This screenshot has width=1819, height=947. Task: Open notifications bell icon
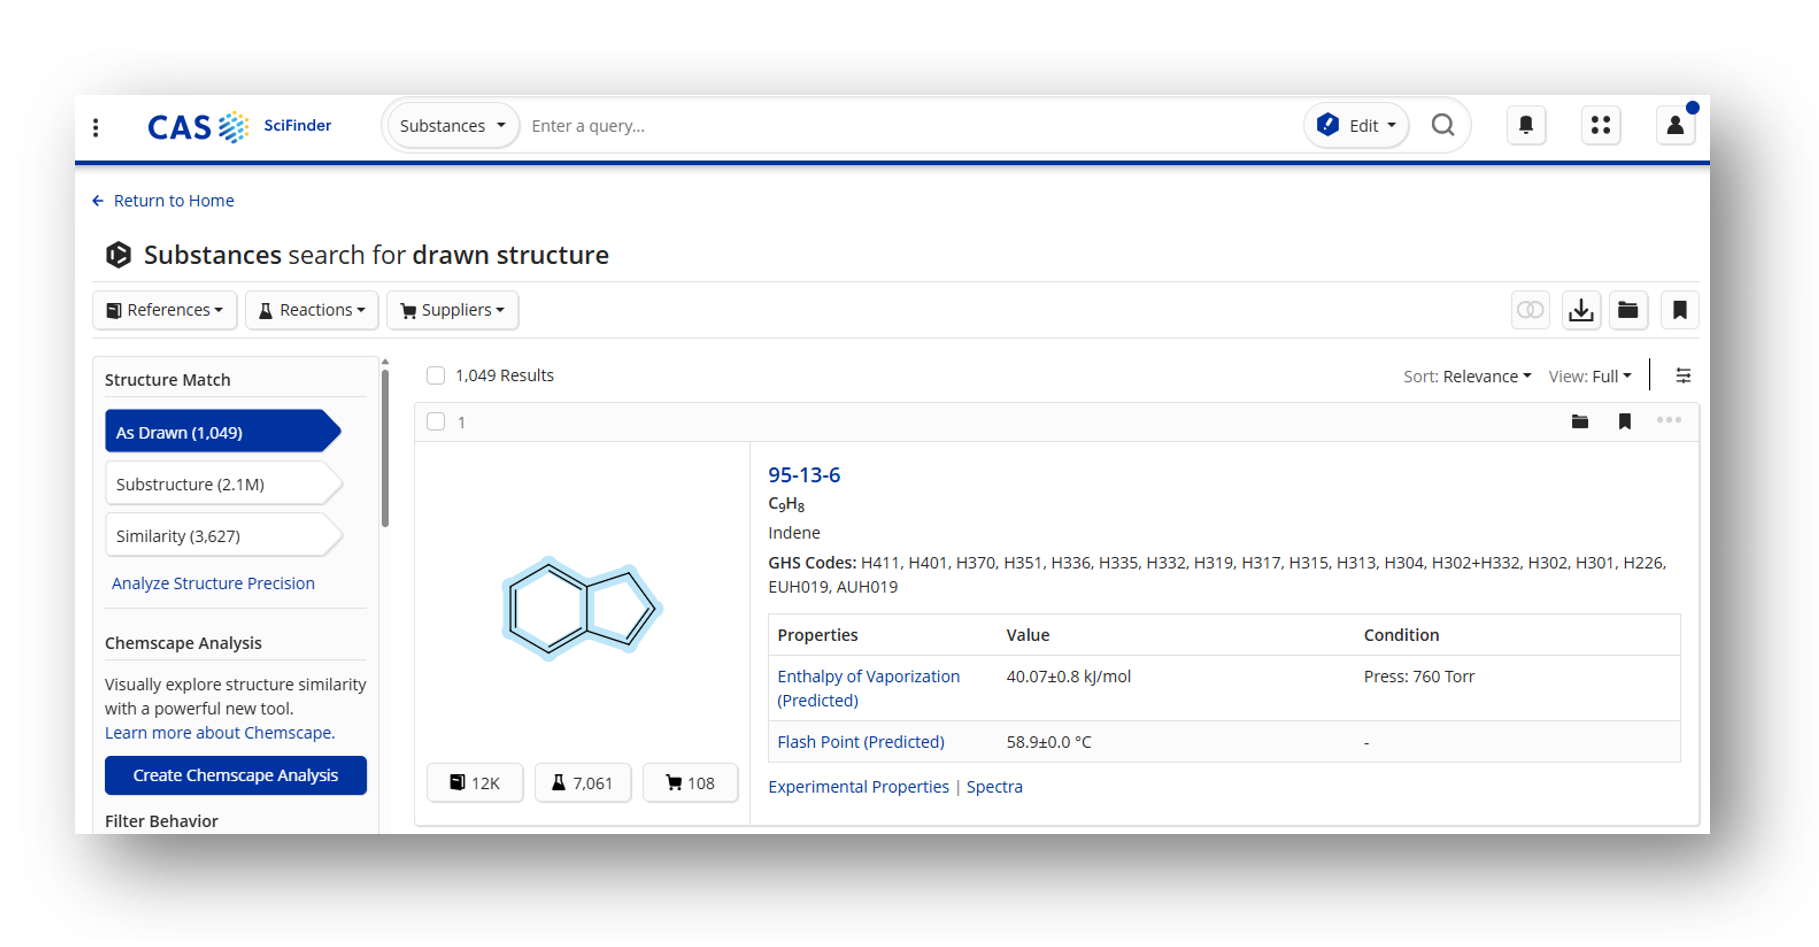pos(1526,125)
